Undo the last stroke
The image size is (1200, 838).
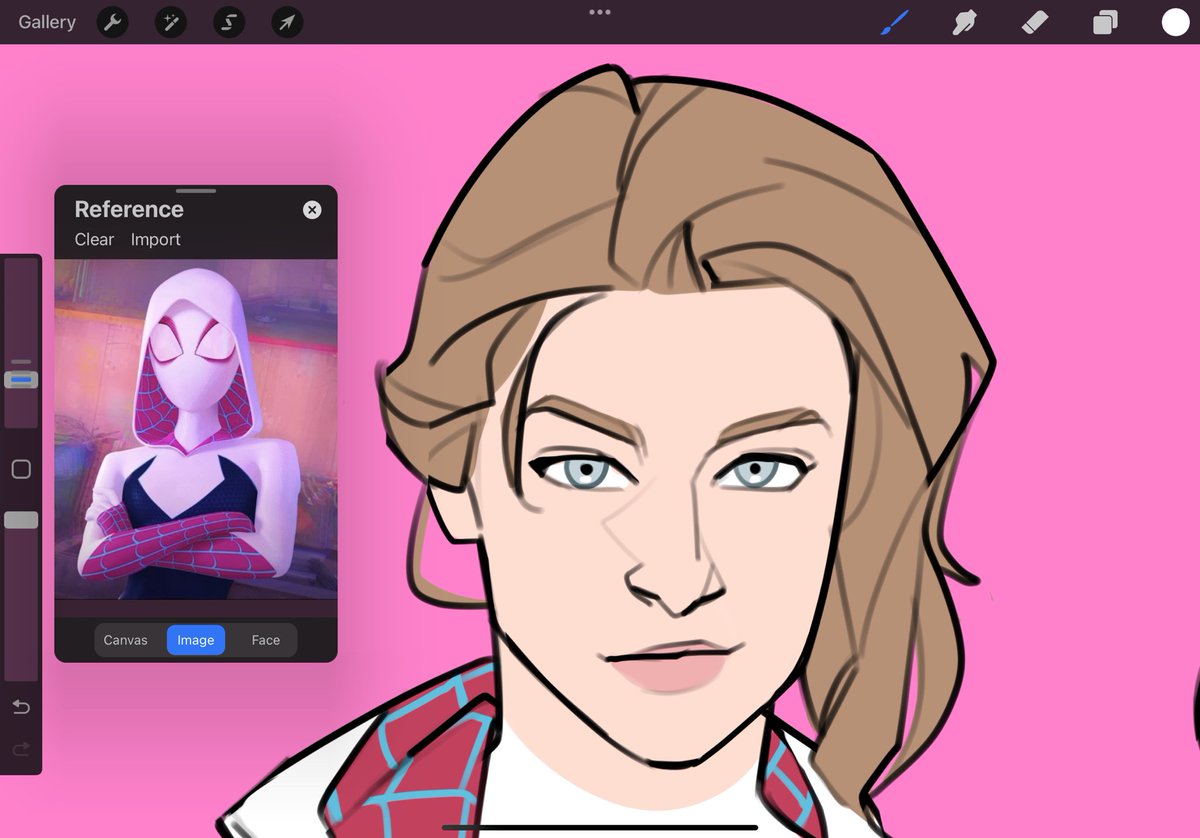tap(21, 707)
